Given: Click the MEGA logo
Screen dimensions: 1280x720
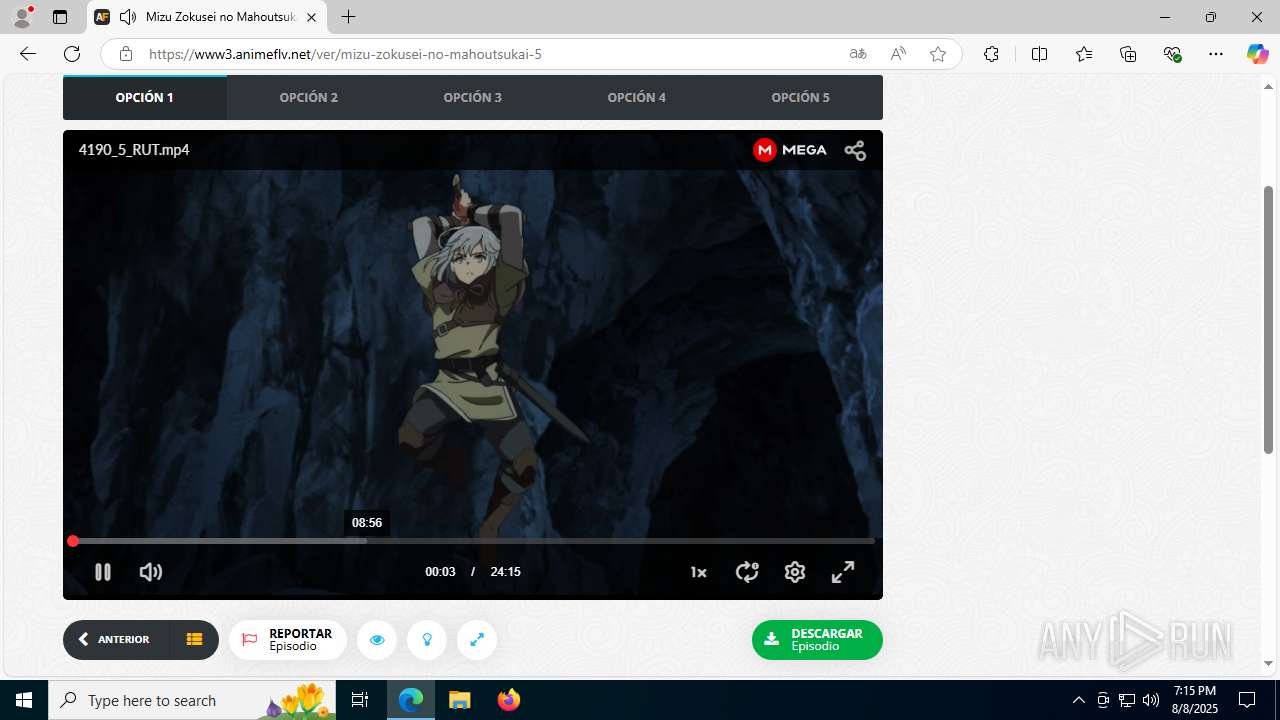Looking at the screenshot, I should coord(790,150).
